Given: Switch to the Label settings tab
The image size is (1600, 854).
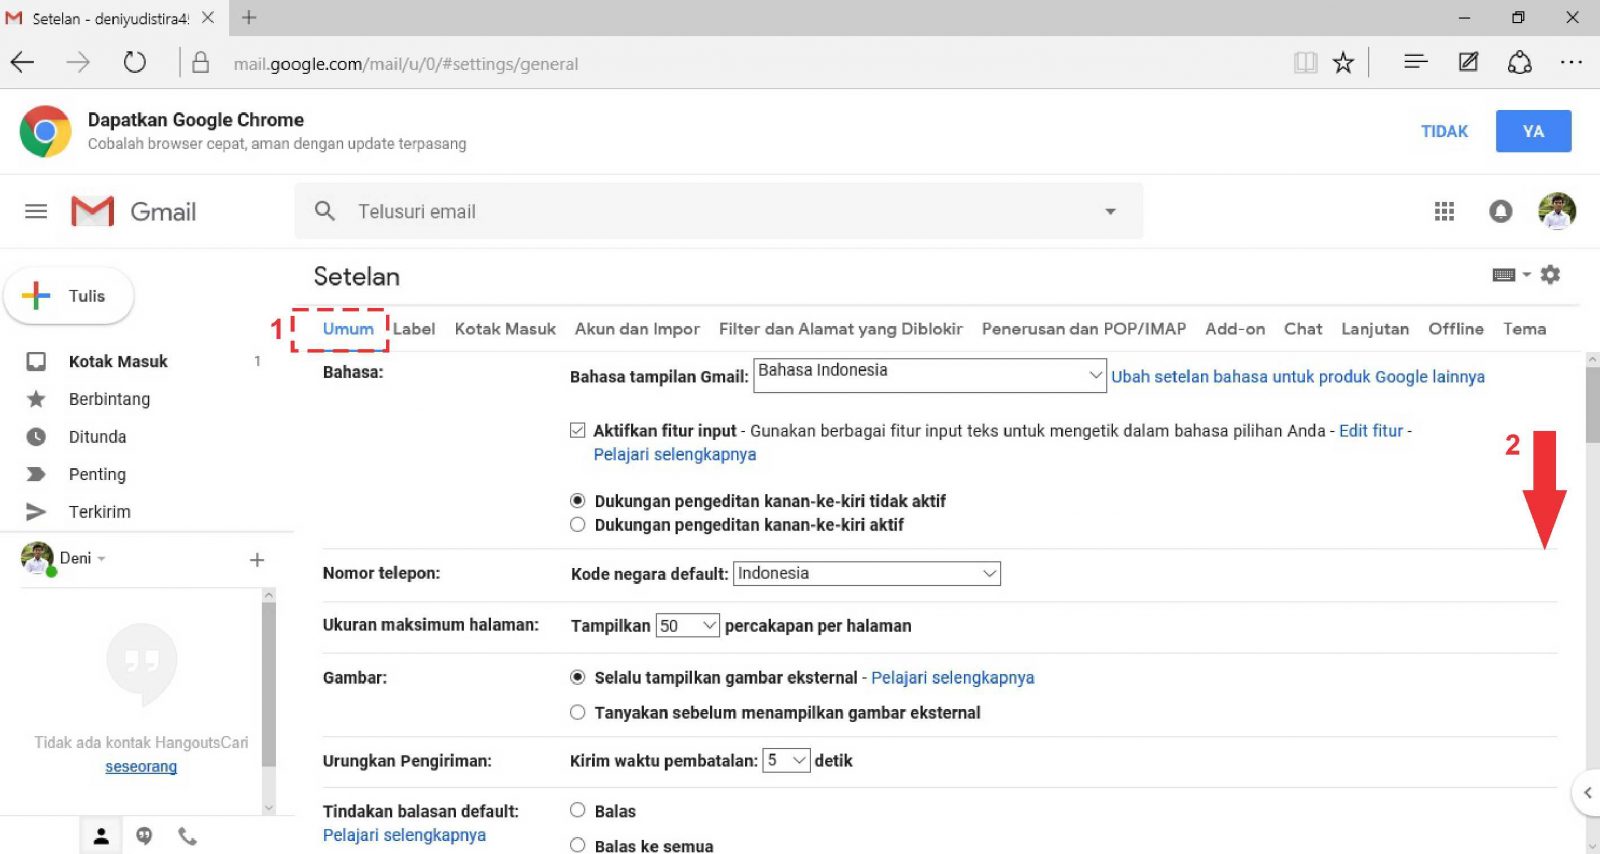Looking at the screenshot, I should [414, 329].
